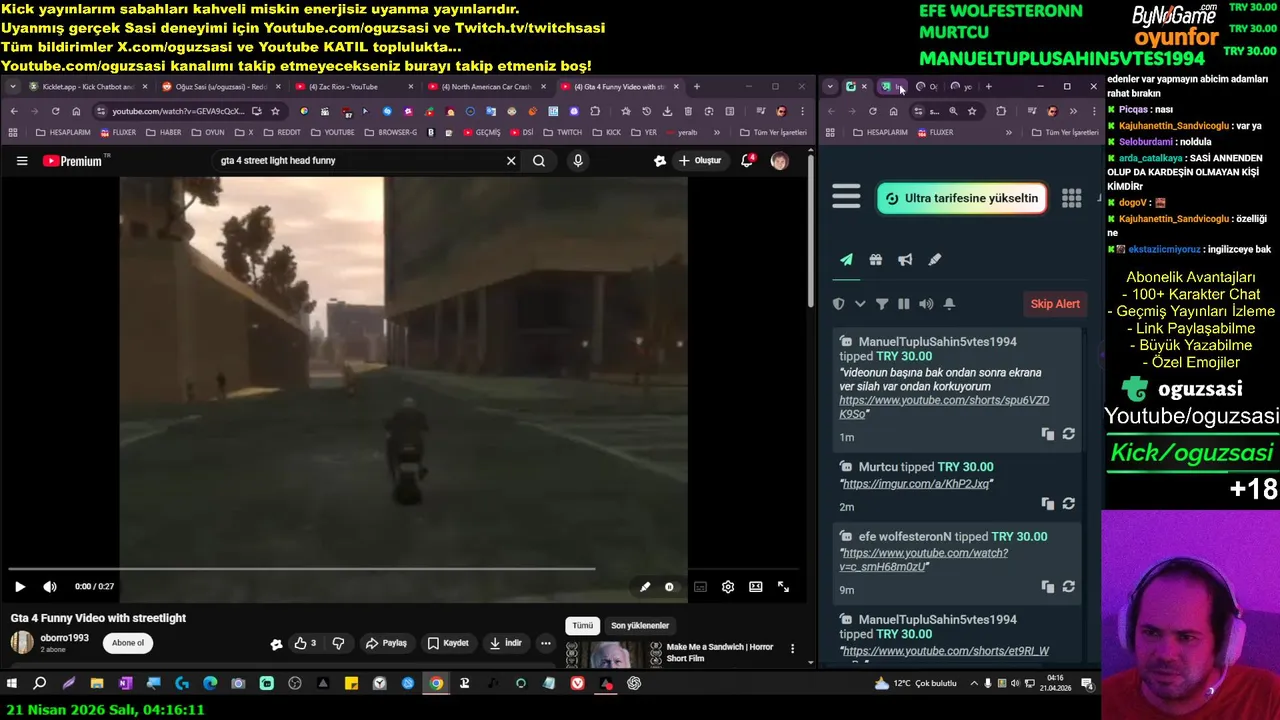1280x720 pixels.
Task: Subscribe with Abone ol button
Action: [x=128, y=643]
